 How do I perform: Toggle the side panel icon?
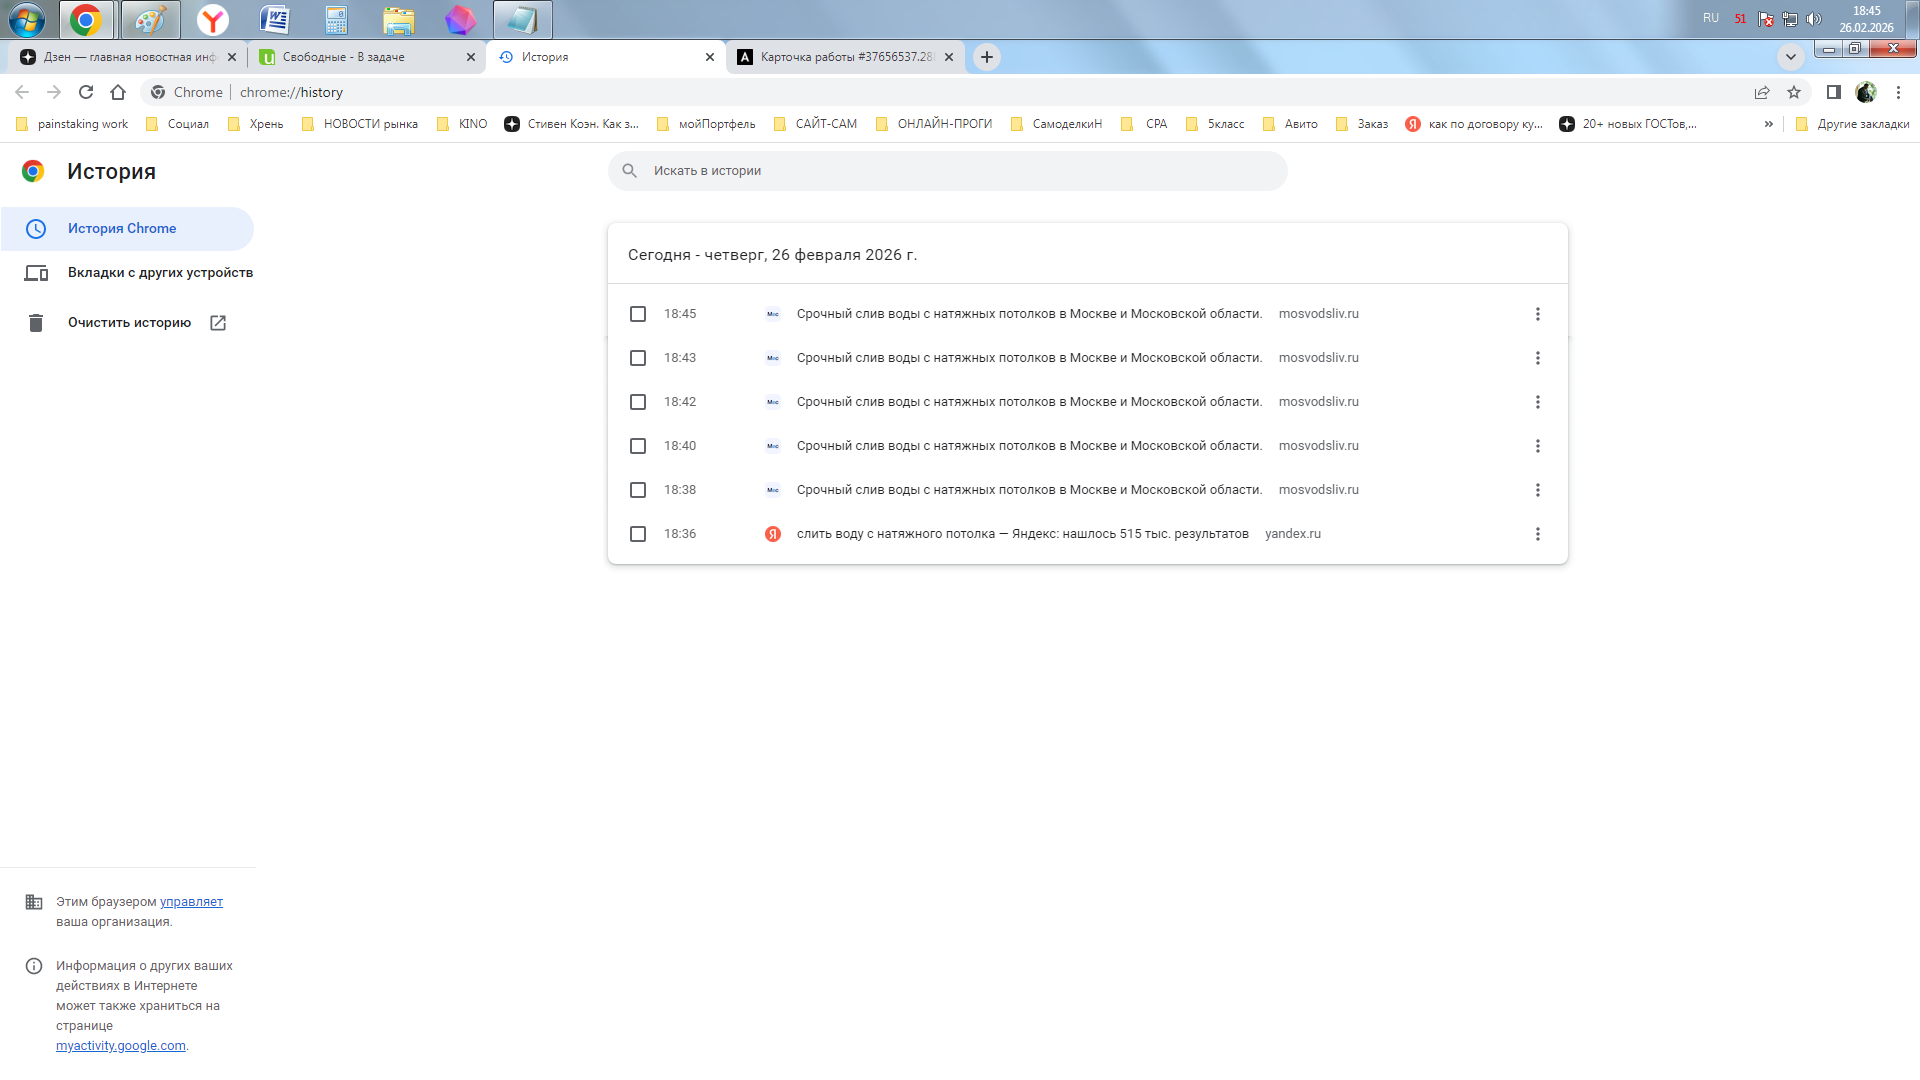(x=1833, y=92)
